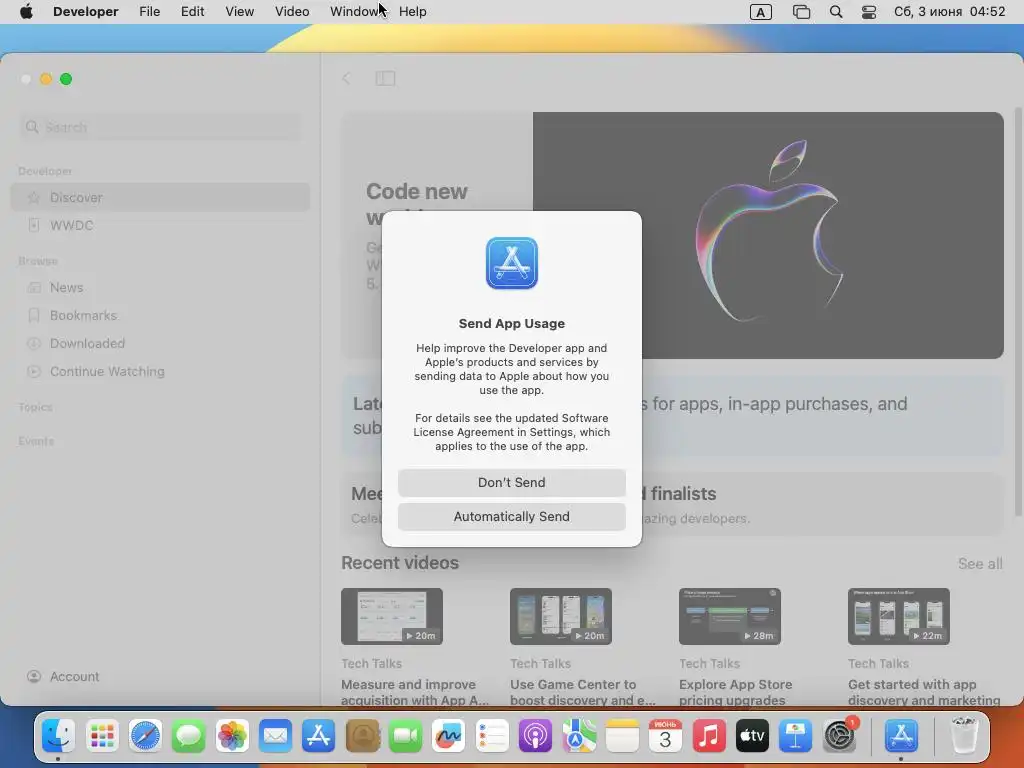Click See all for Recent videos
Image resolution: width=1024 pixels, height=768 pixels.
[980, 564]
